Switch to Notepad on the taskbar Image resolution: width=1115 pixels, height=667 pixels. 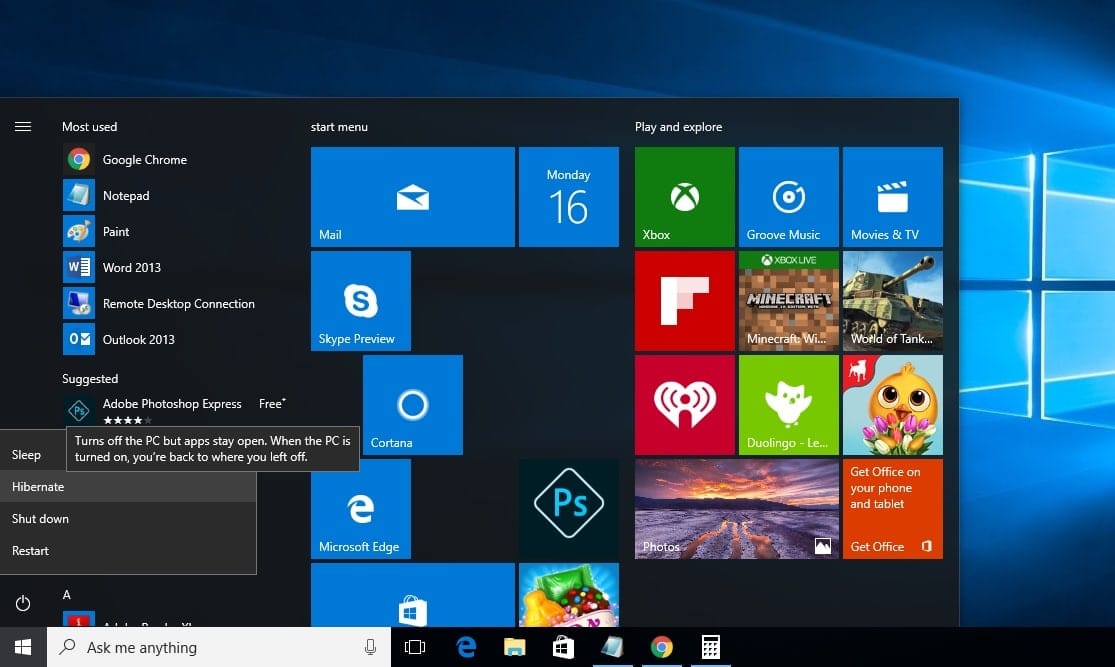(x=612, y=647)
